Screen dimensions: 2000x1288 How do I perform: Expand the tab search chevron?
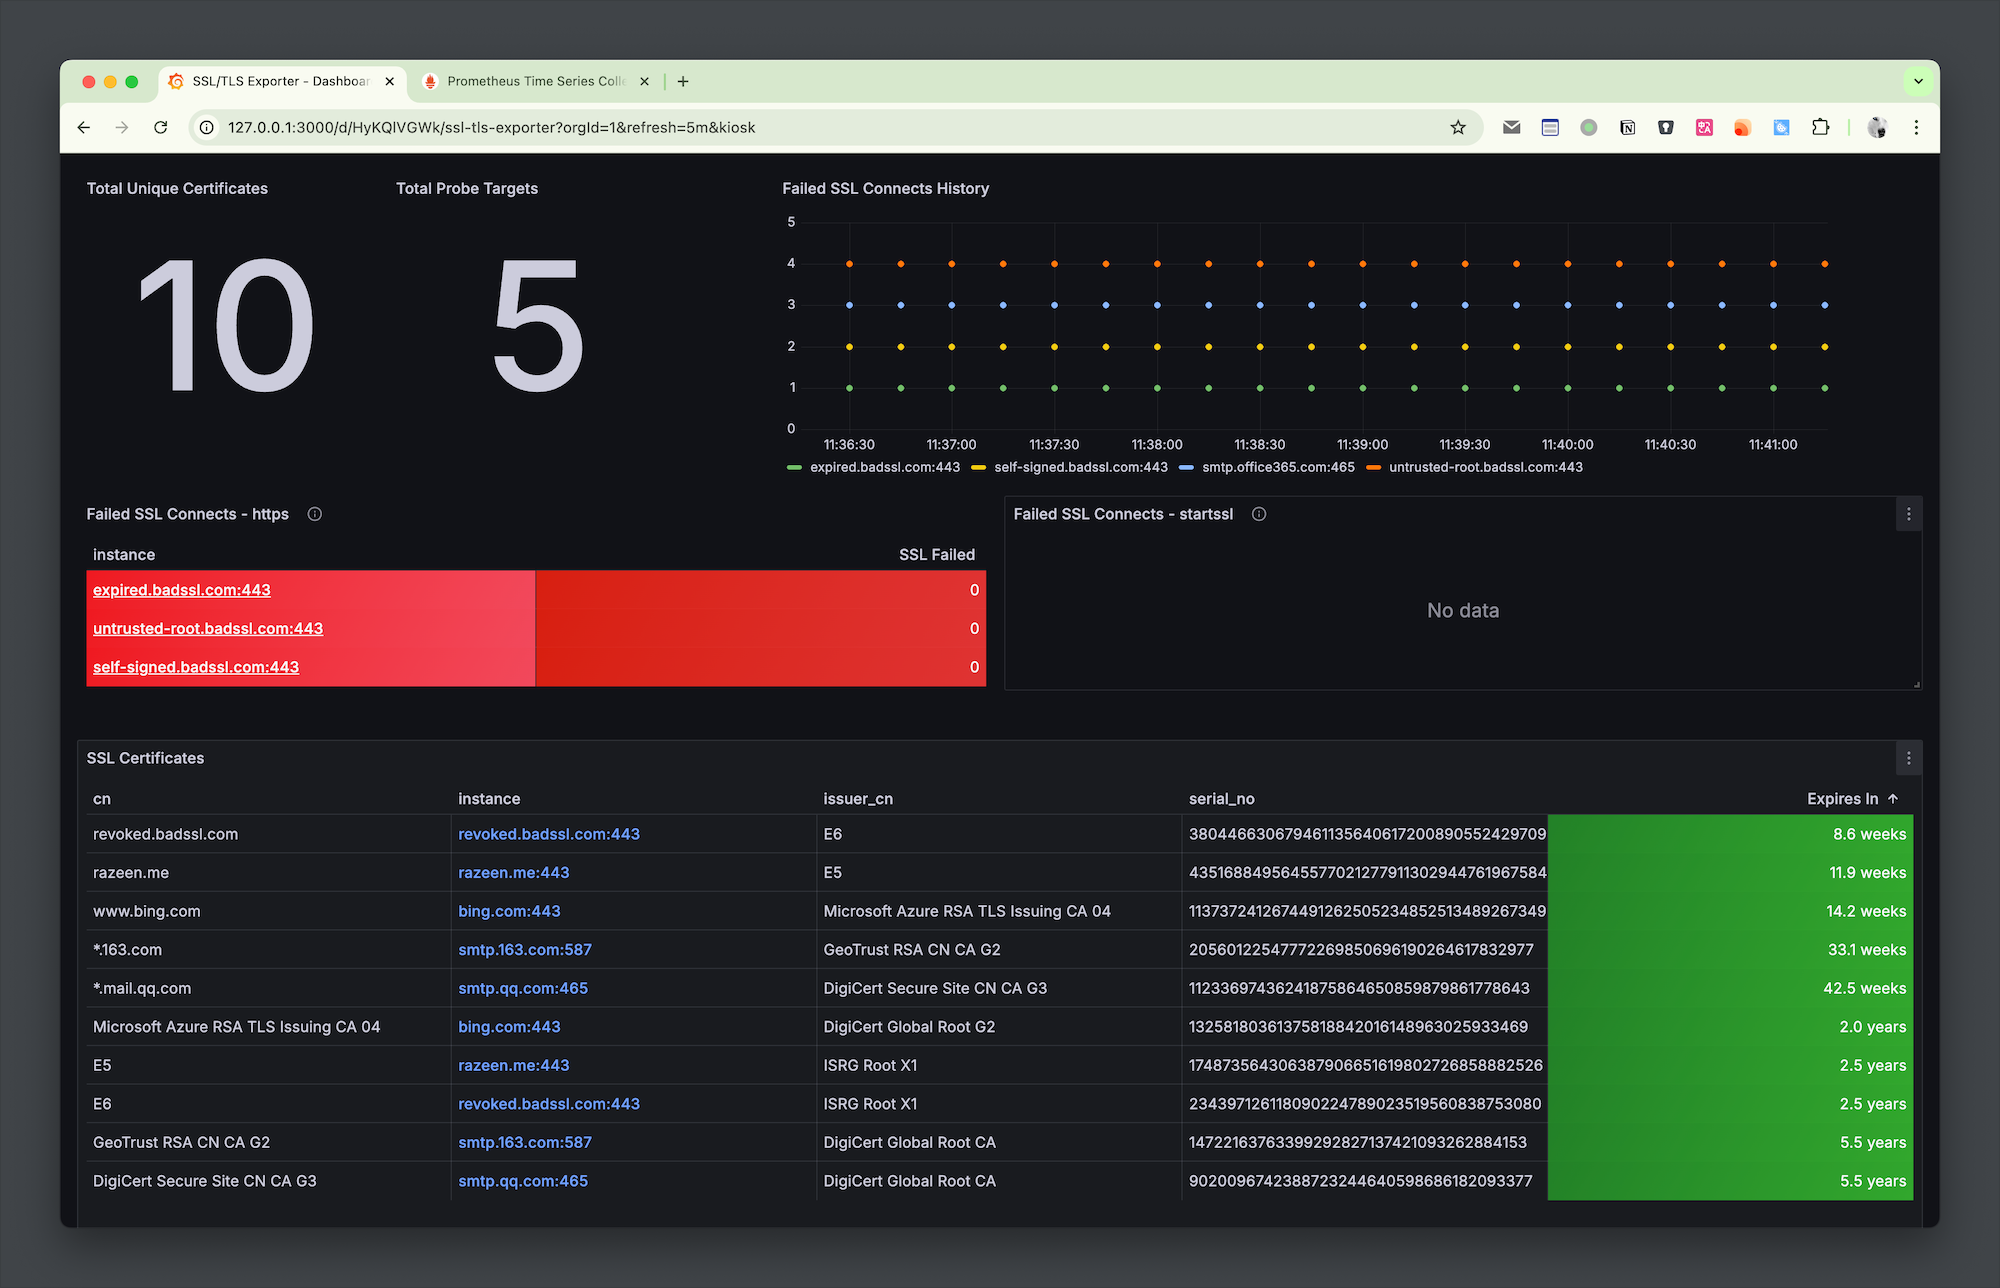(1918, 82)
